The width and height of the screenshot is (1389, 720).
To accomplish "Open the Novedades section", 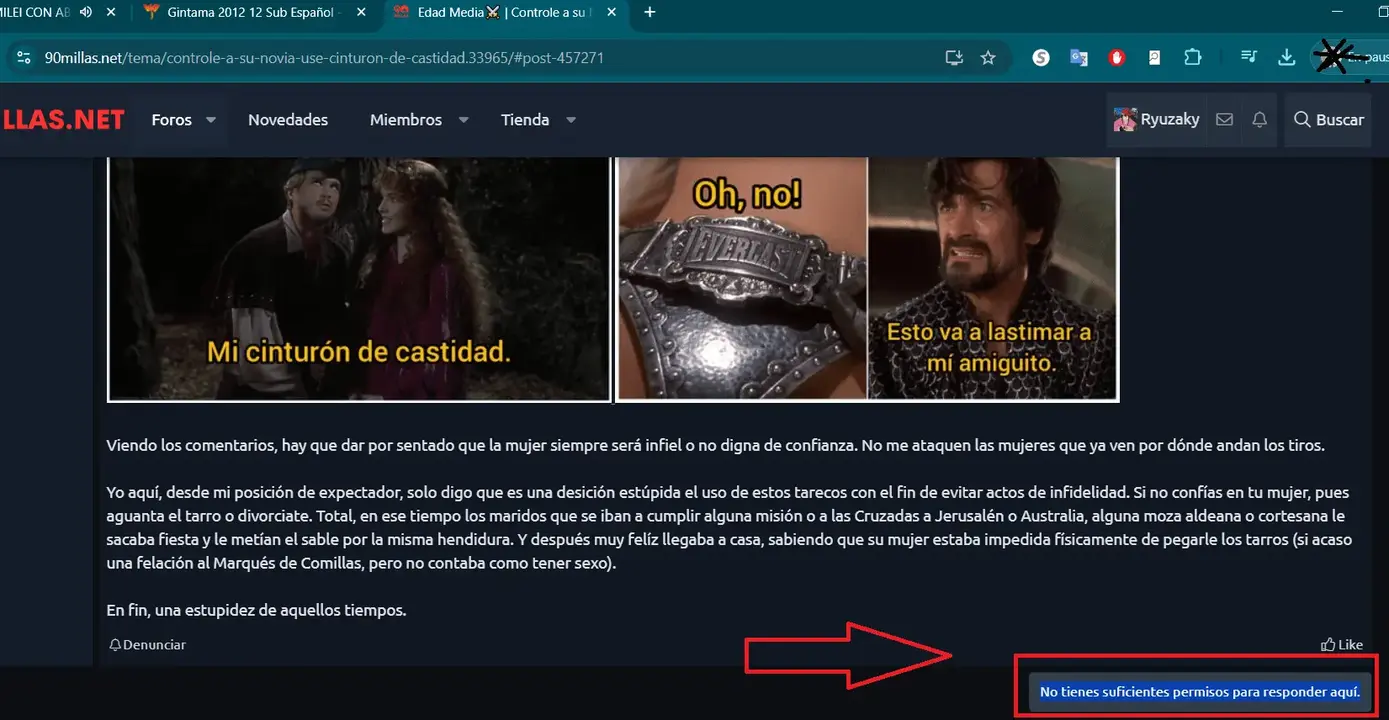I will pyautogui.click(x=288, y=120).
